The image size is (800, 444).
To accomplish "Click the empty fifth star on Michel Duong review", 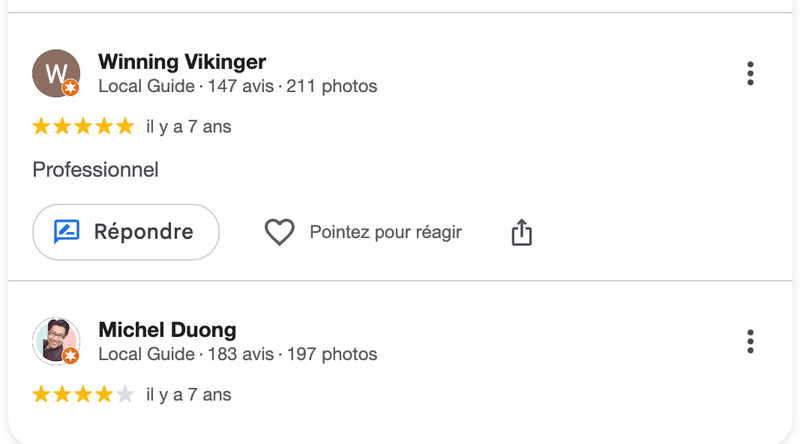I will pos(125,394).
